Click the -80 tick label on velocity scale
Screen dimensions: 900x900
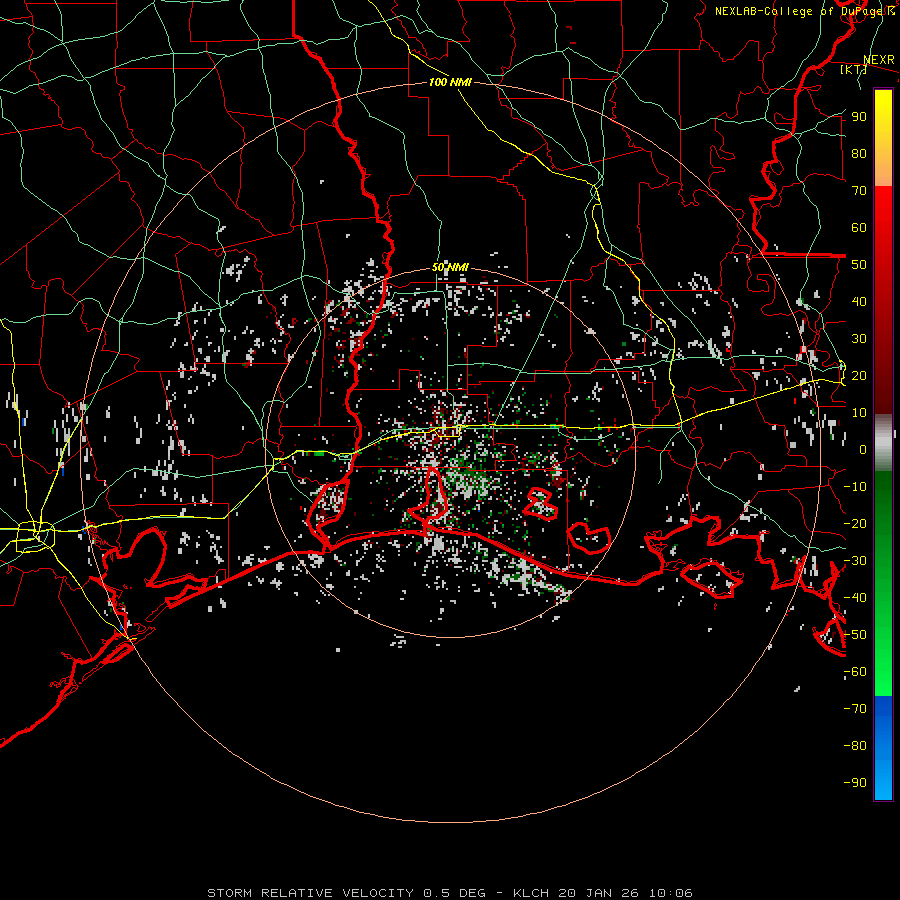[x=855, y=746]
